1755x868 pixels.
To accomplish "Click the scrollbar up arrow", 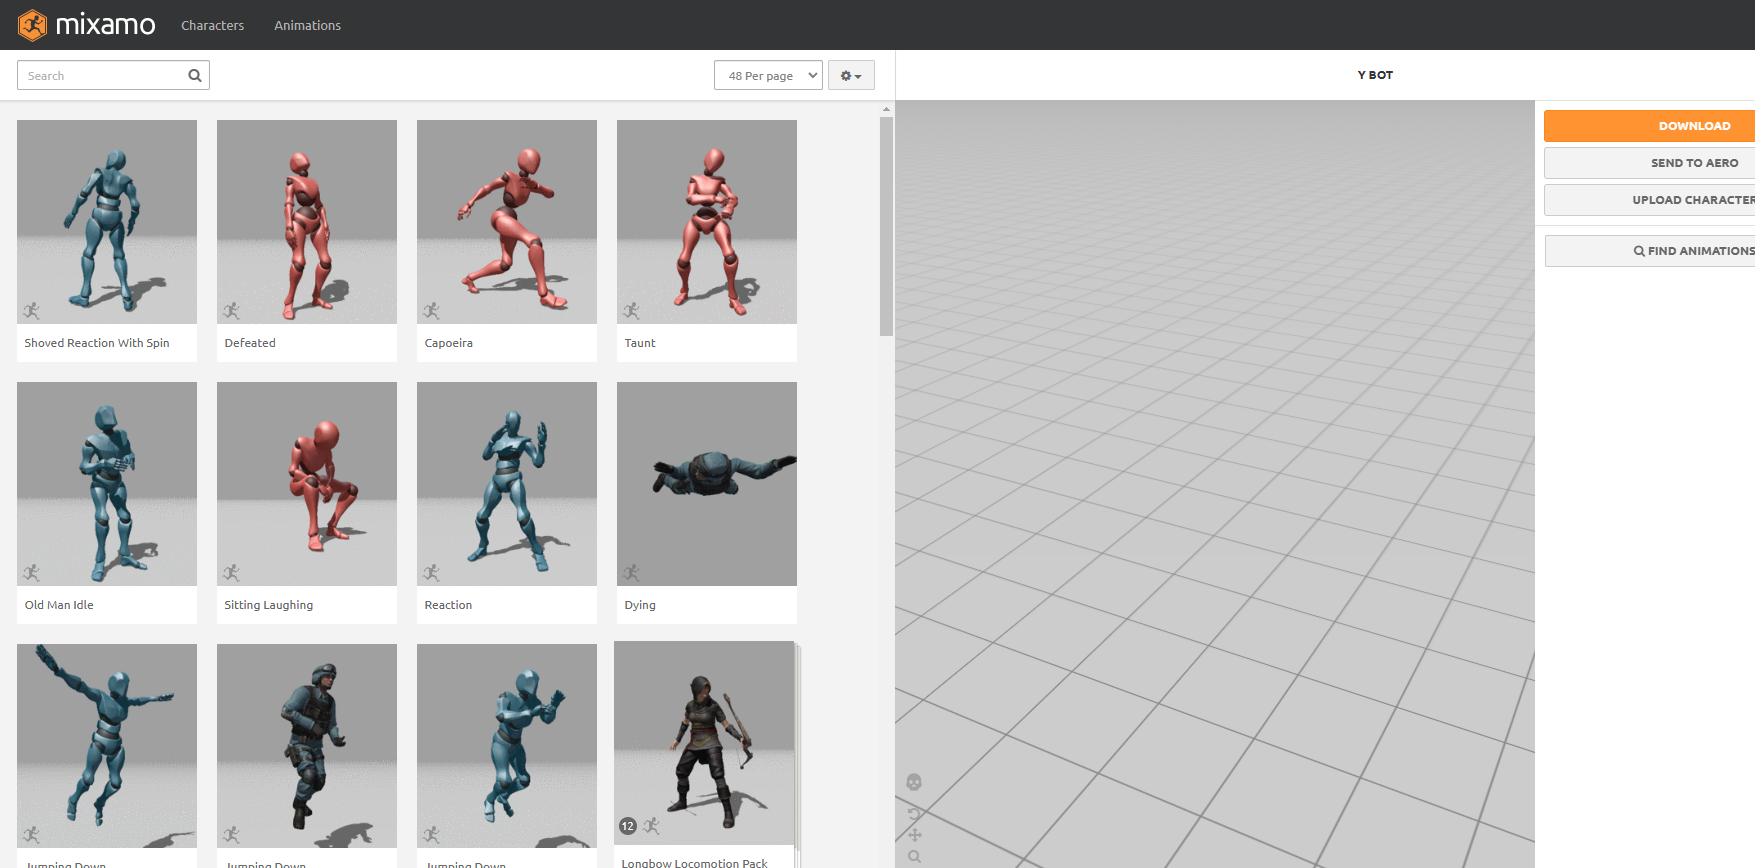I will (x=886, y=109).
